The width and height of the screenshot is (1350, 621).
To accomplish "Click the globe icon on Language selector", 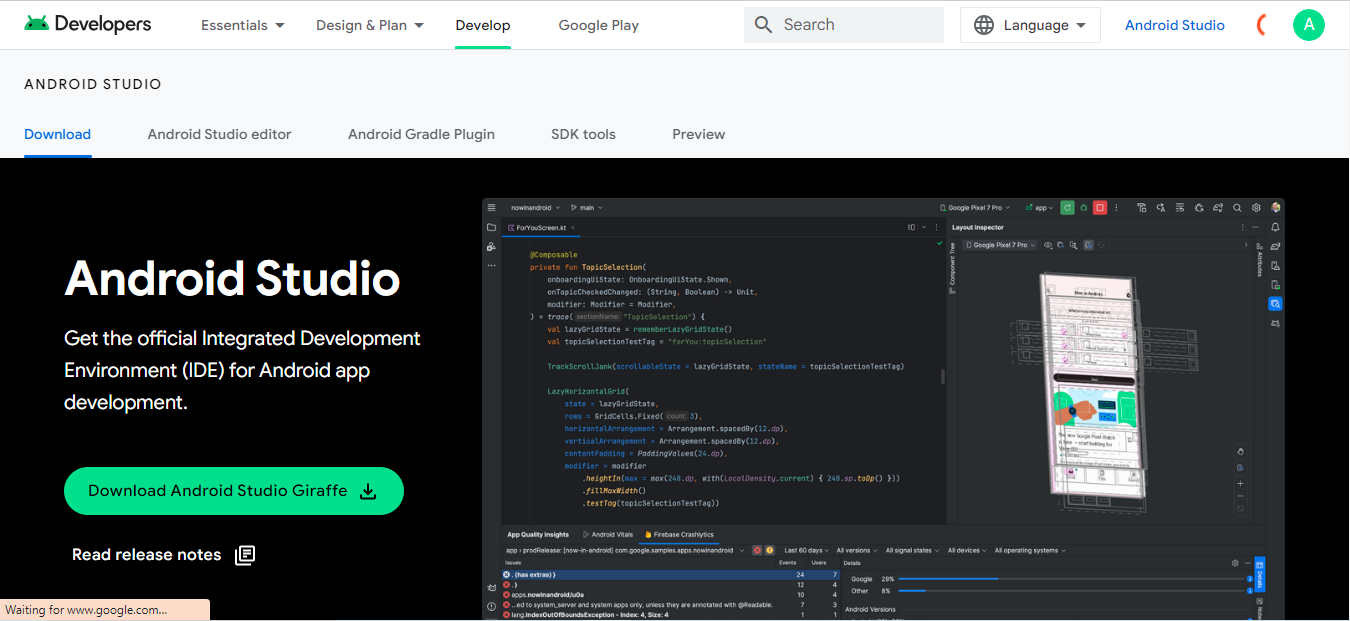I will tap(985, 25).
